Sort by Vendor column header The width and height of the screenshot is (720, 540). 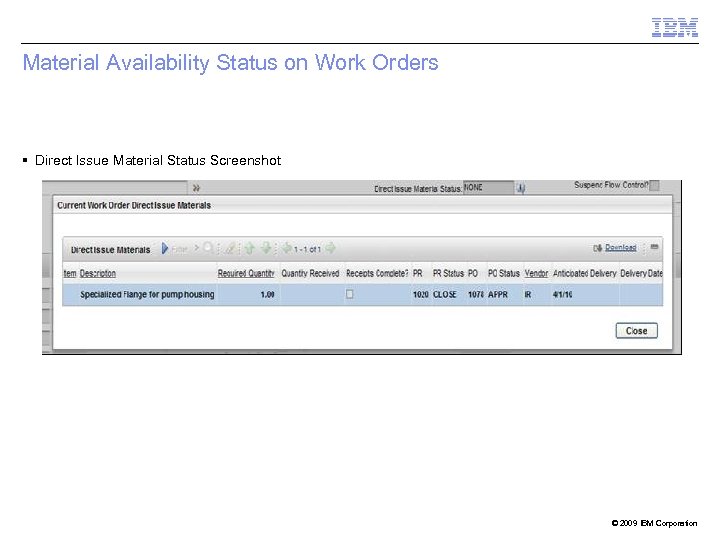[x=536, y=273]
